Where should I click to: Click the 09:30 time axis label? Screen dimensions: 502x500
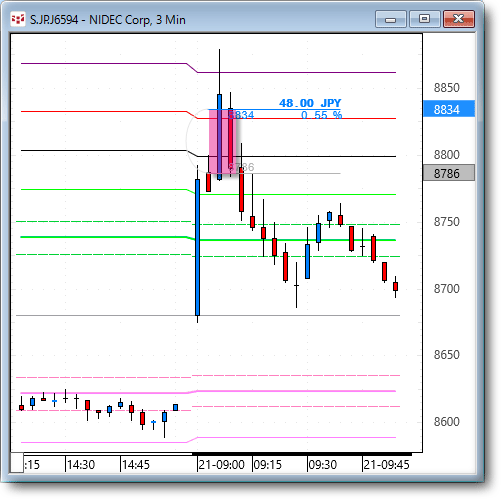click(x=322, y=464)
